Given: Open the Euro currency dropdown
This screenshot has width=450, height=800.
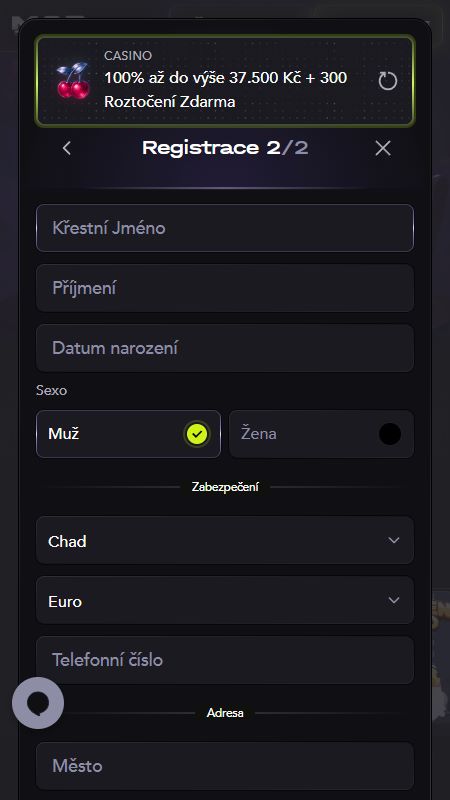Looking at the screenshot, I should (225, 601).
